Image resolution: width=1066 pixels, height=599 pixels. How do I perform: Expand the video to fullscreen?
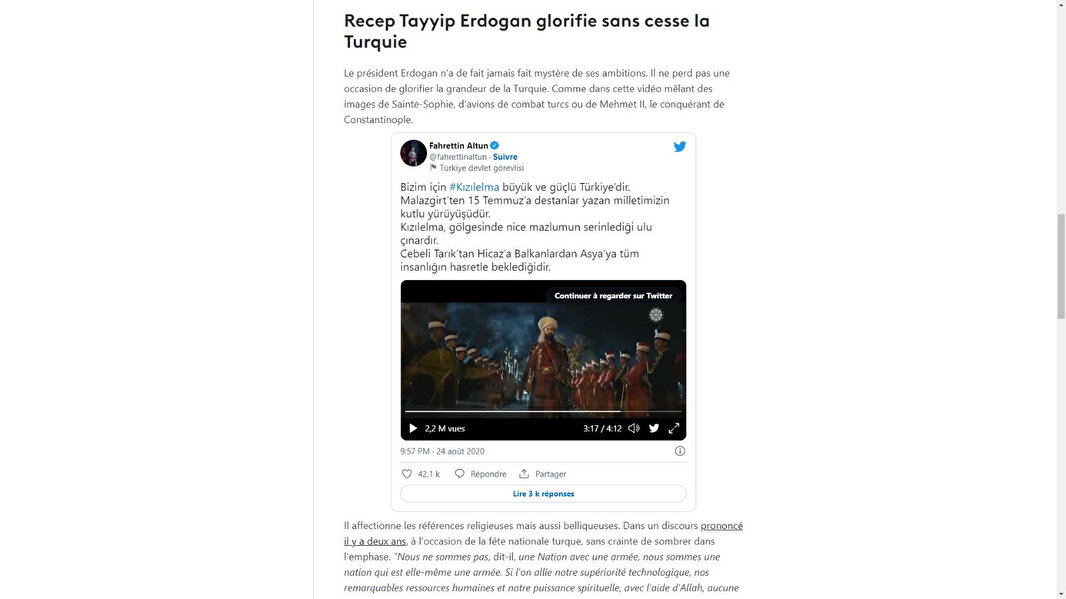674,428
